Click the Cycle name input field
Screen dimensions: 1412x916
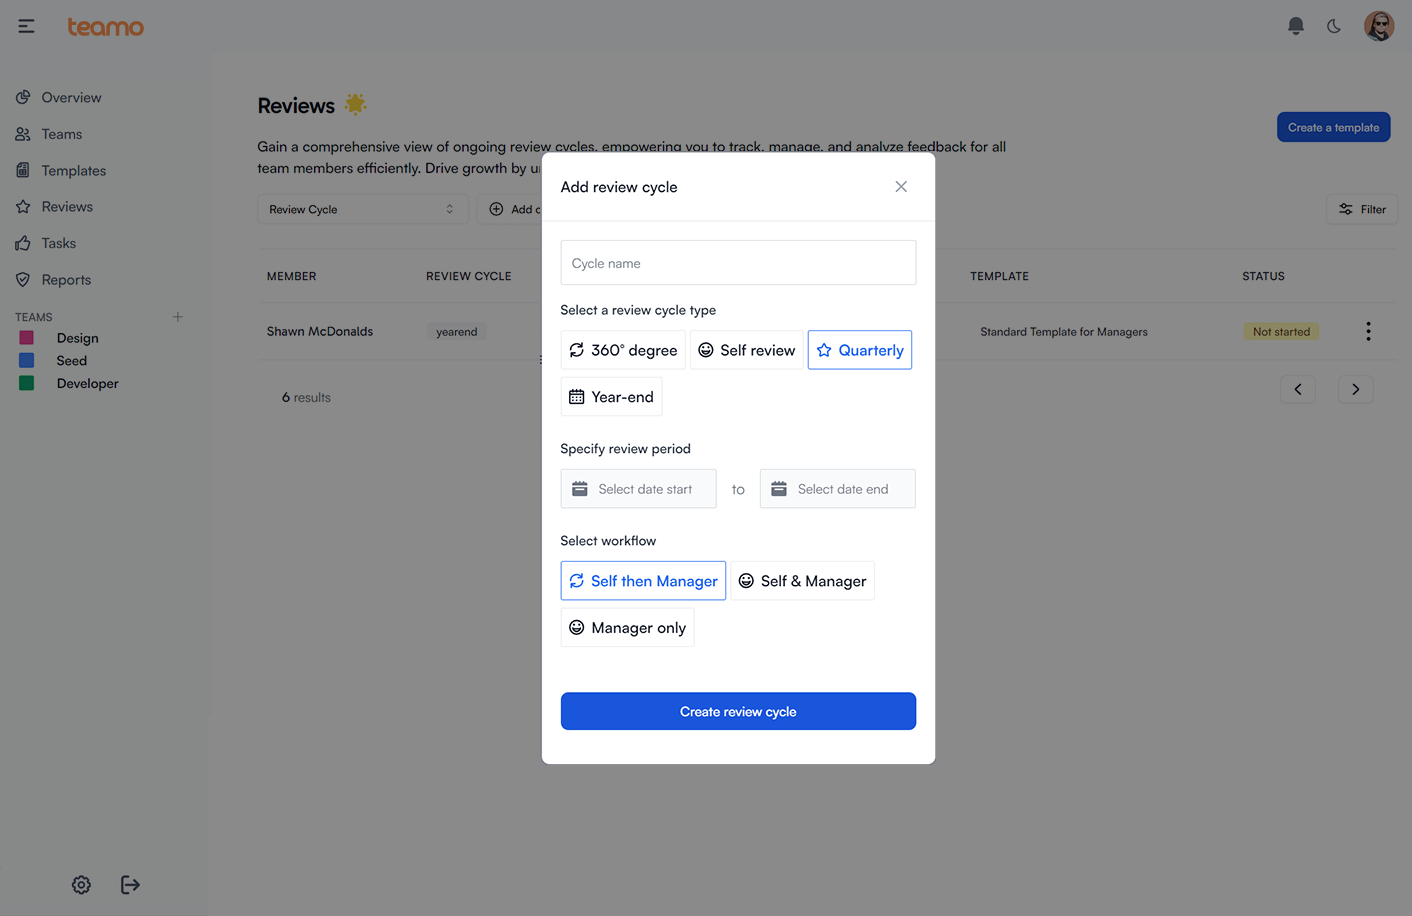pos(738,263)
